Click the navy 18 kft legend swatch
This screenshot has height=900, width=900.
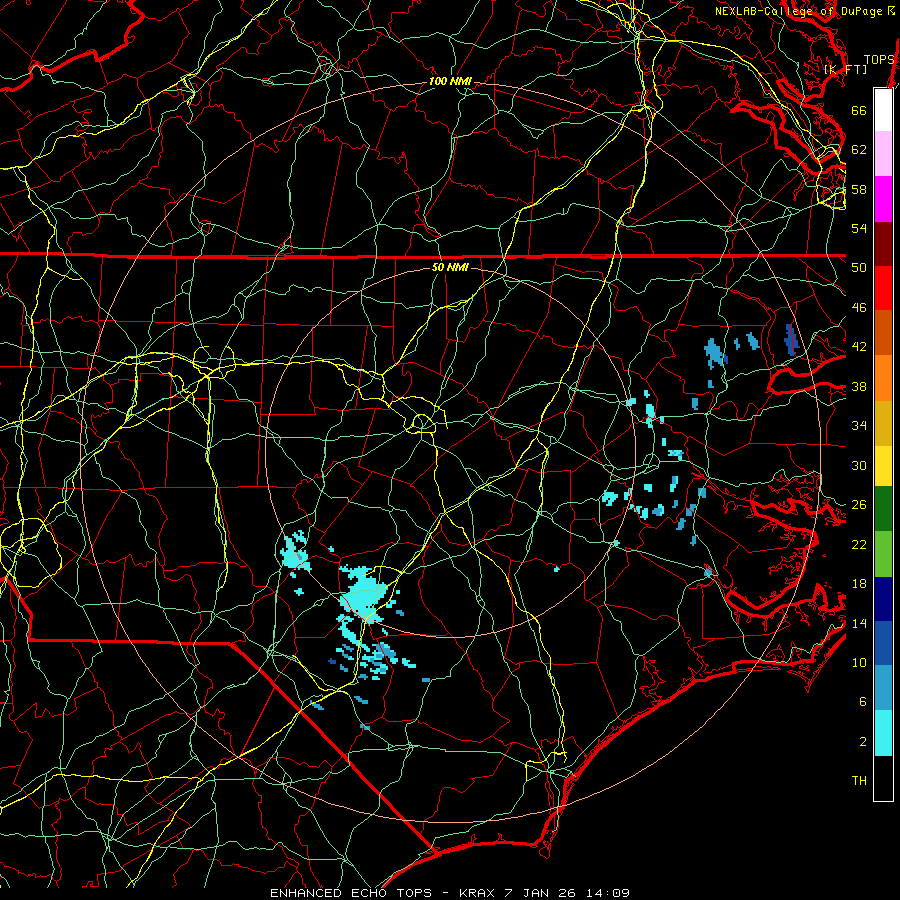pos(883,599)
